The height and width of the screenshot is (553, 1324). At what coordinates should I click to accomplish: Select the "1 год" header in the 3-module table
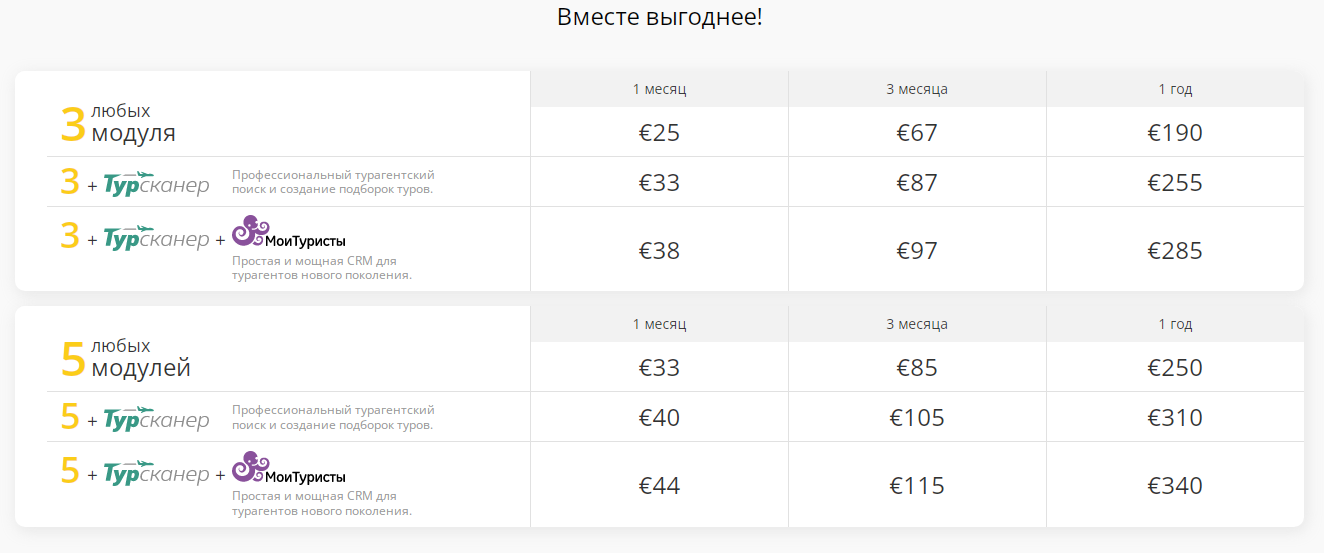pyautogui.click(x=1175, y=89)
